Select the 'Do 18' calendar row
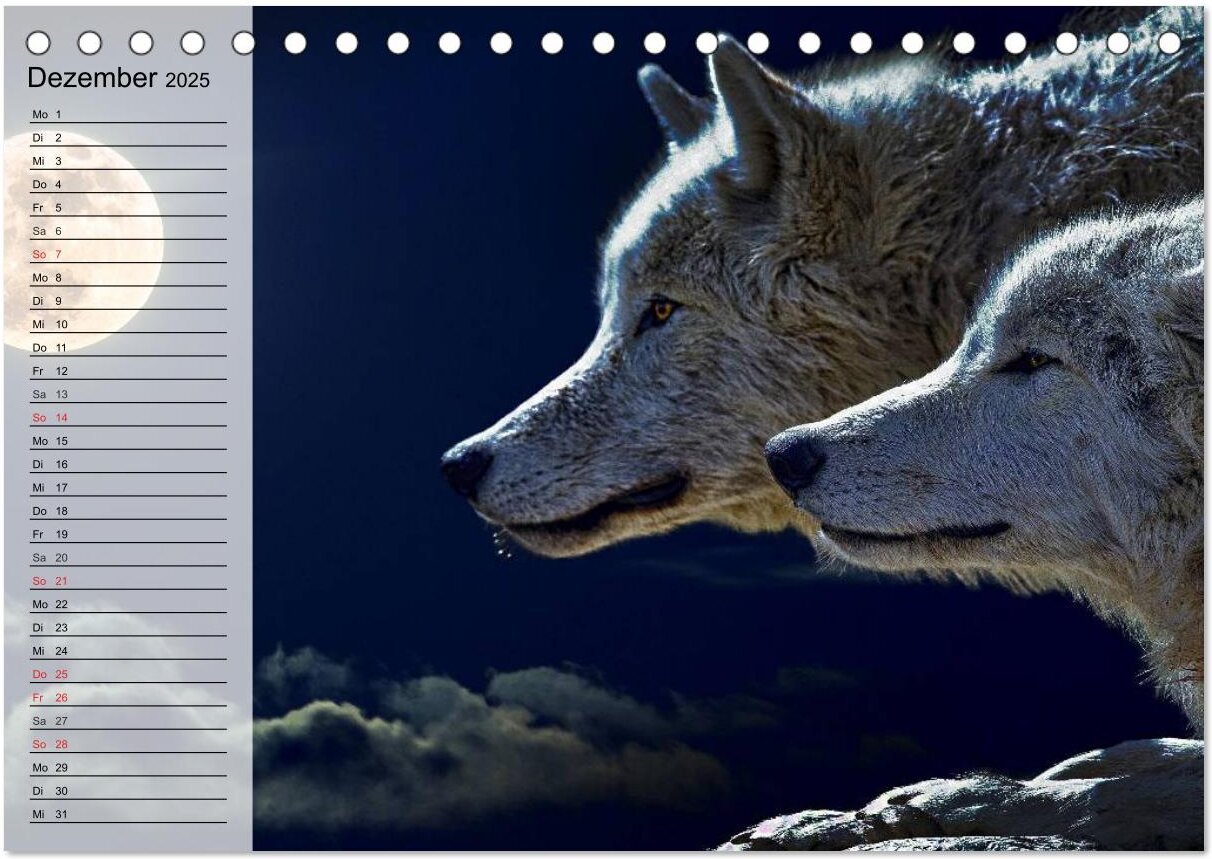1212x859 pixels. click(128, 511)
